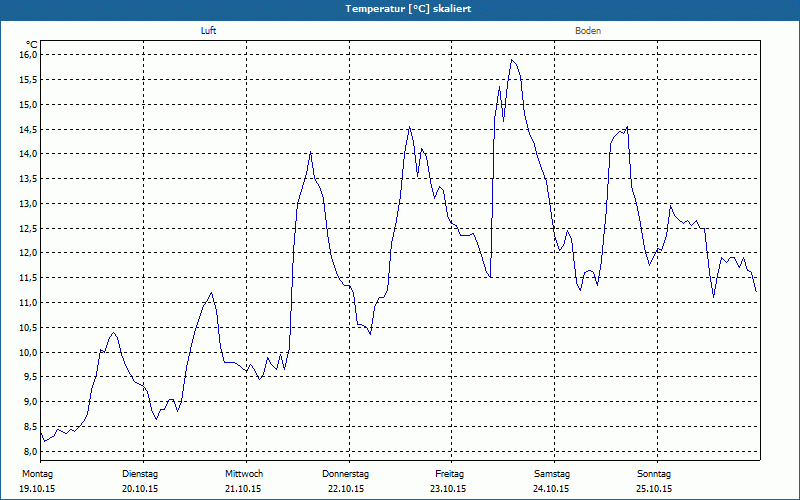
Task: Click the date '25.10.15'
Action: (654, 489)
